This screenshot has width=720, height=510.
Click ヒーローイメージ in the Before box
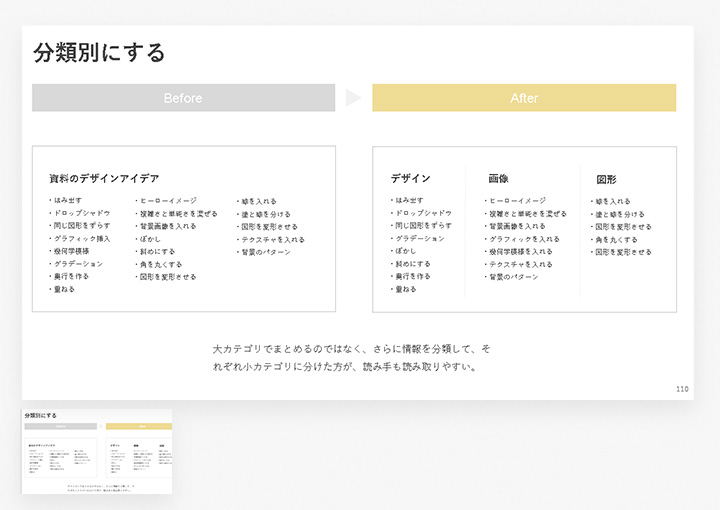[x=169, y=201]
